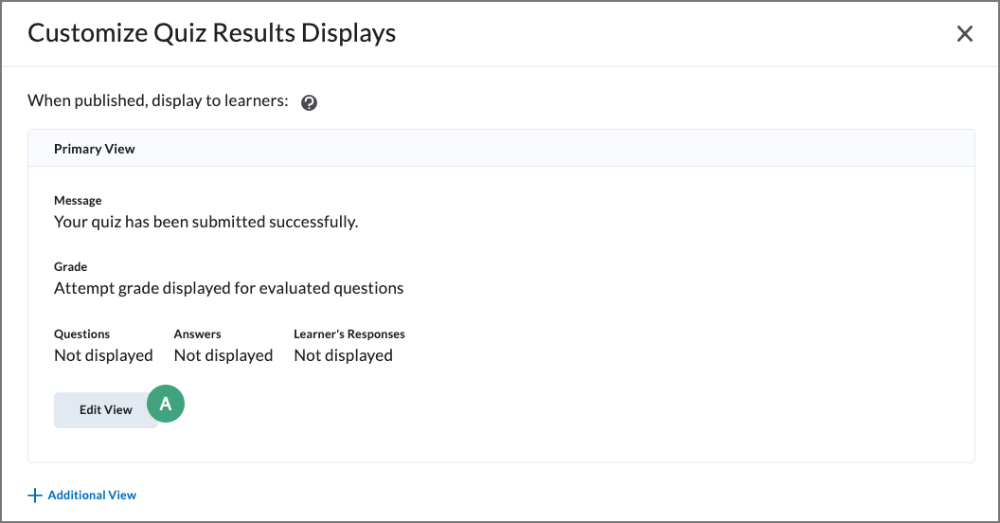Open the Additional View link
The height and width of the screenshot is (523, 1000).
[x=92, y=495]
